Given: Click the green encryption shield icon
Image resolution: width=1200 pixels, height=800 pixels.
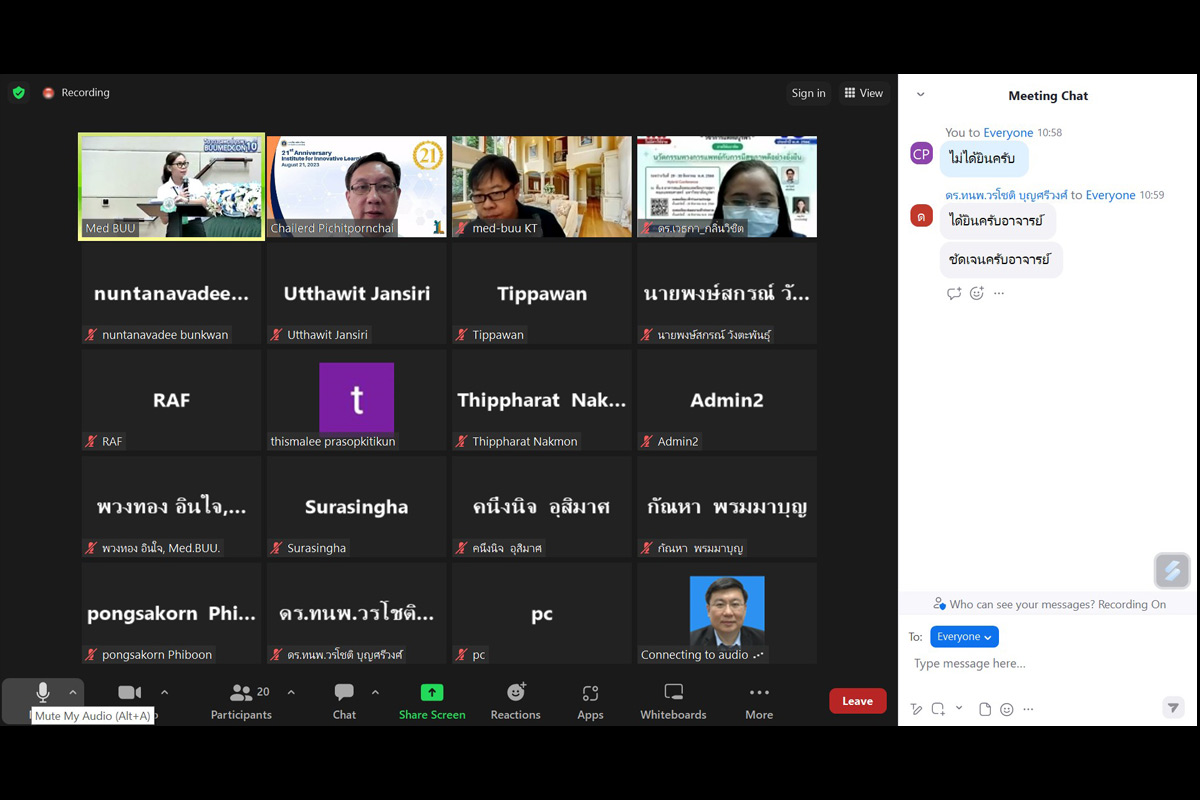Looking at the screenshot, I should pyautogui.click(x=19, y=93).
